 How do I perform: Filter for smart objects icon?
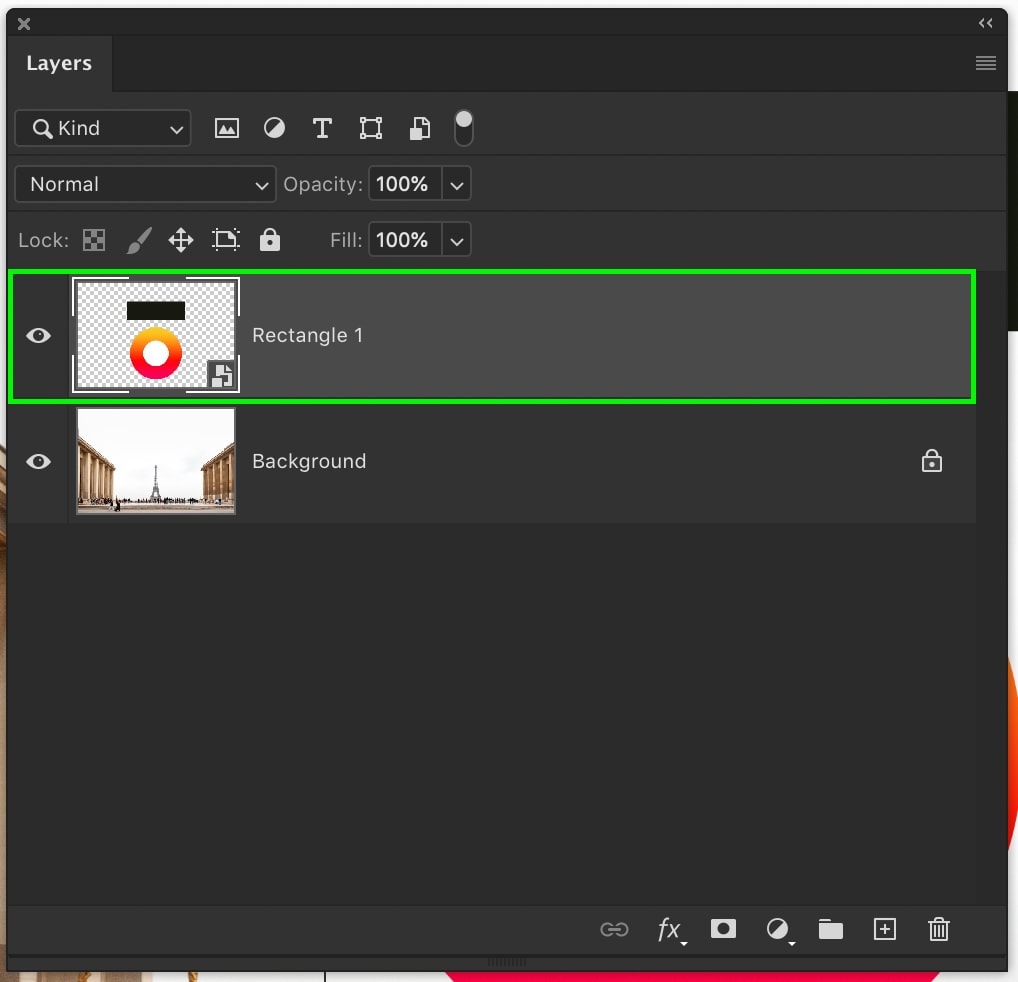(x=419, y=128)
